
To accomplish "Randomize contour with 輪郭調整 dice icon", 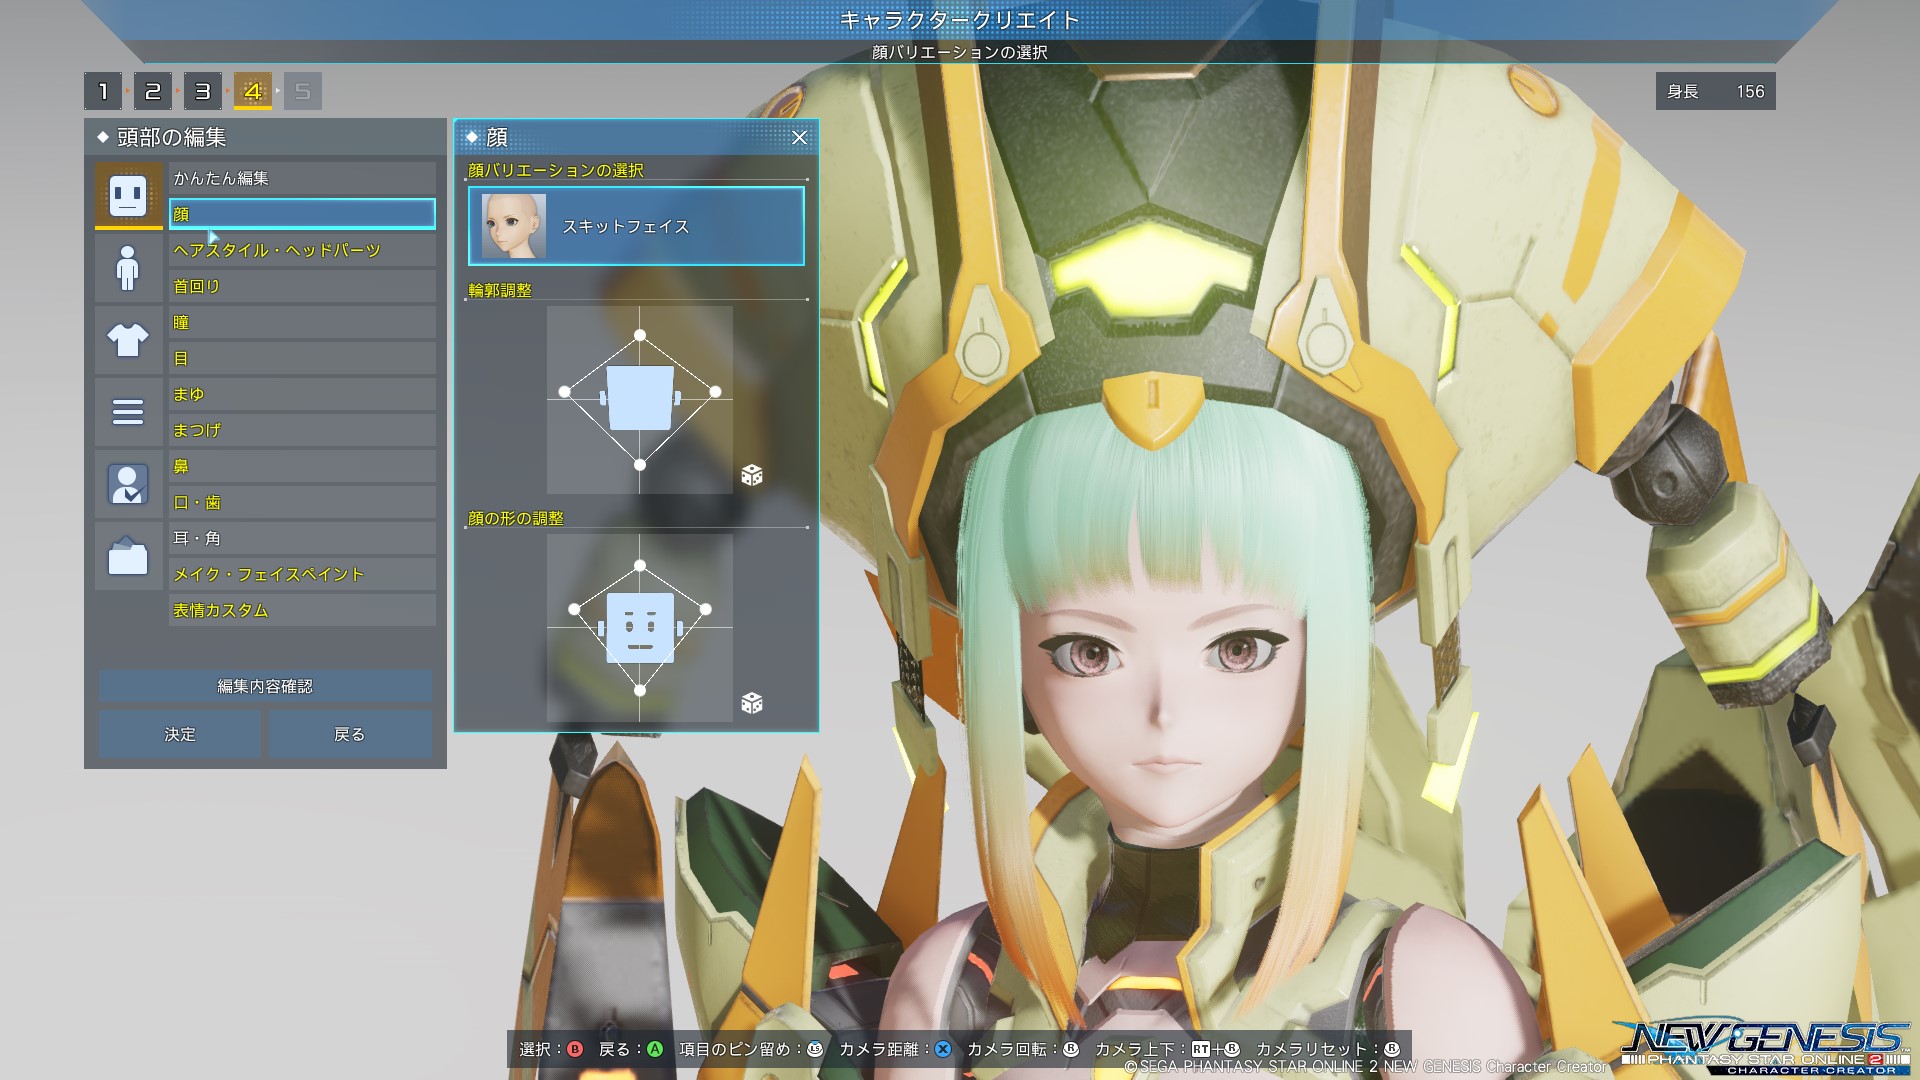I will pos(752,475).
